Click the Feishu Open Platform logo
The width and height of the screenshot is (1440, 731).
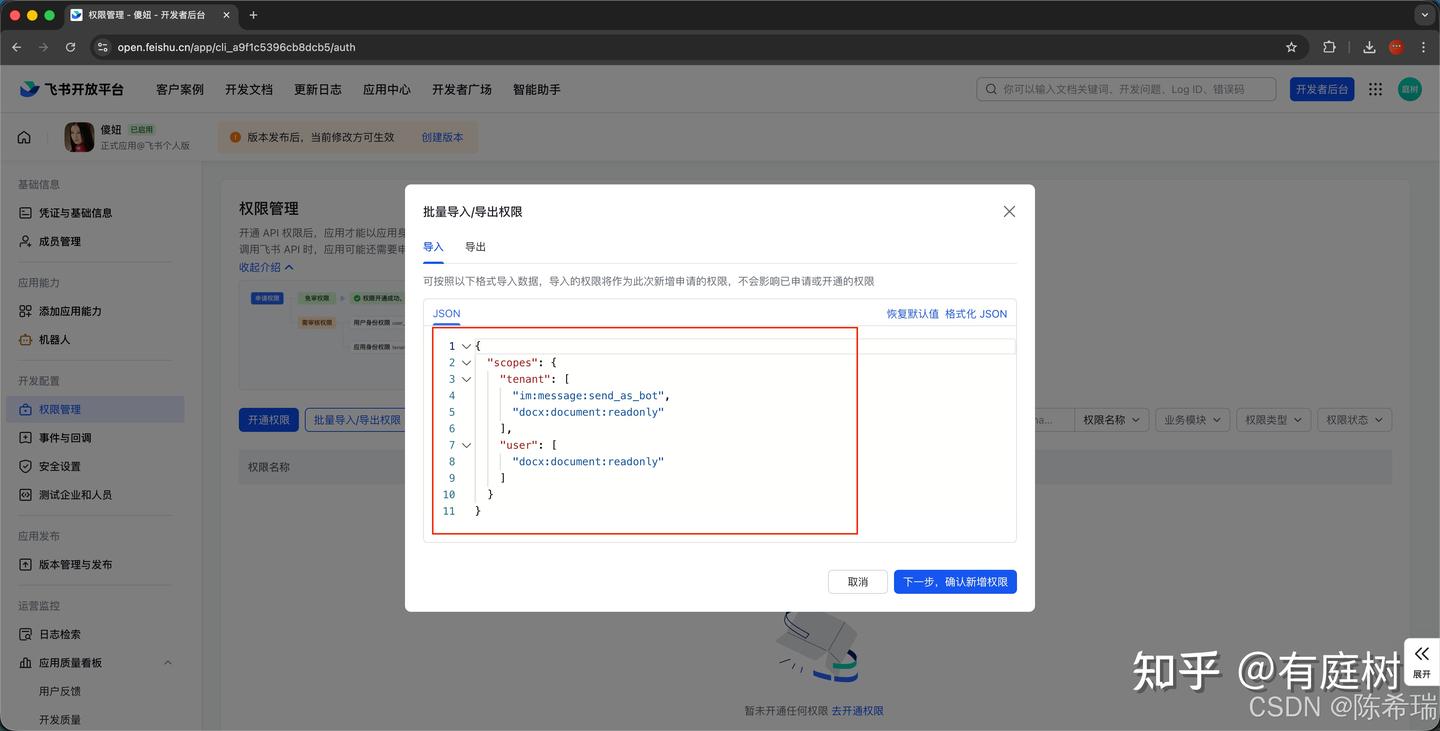(71, 89)
